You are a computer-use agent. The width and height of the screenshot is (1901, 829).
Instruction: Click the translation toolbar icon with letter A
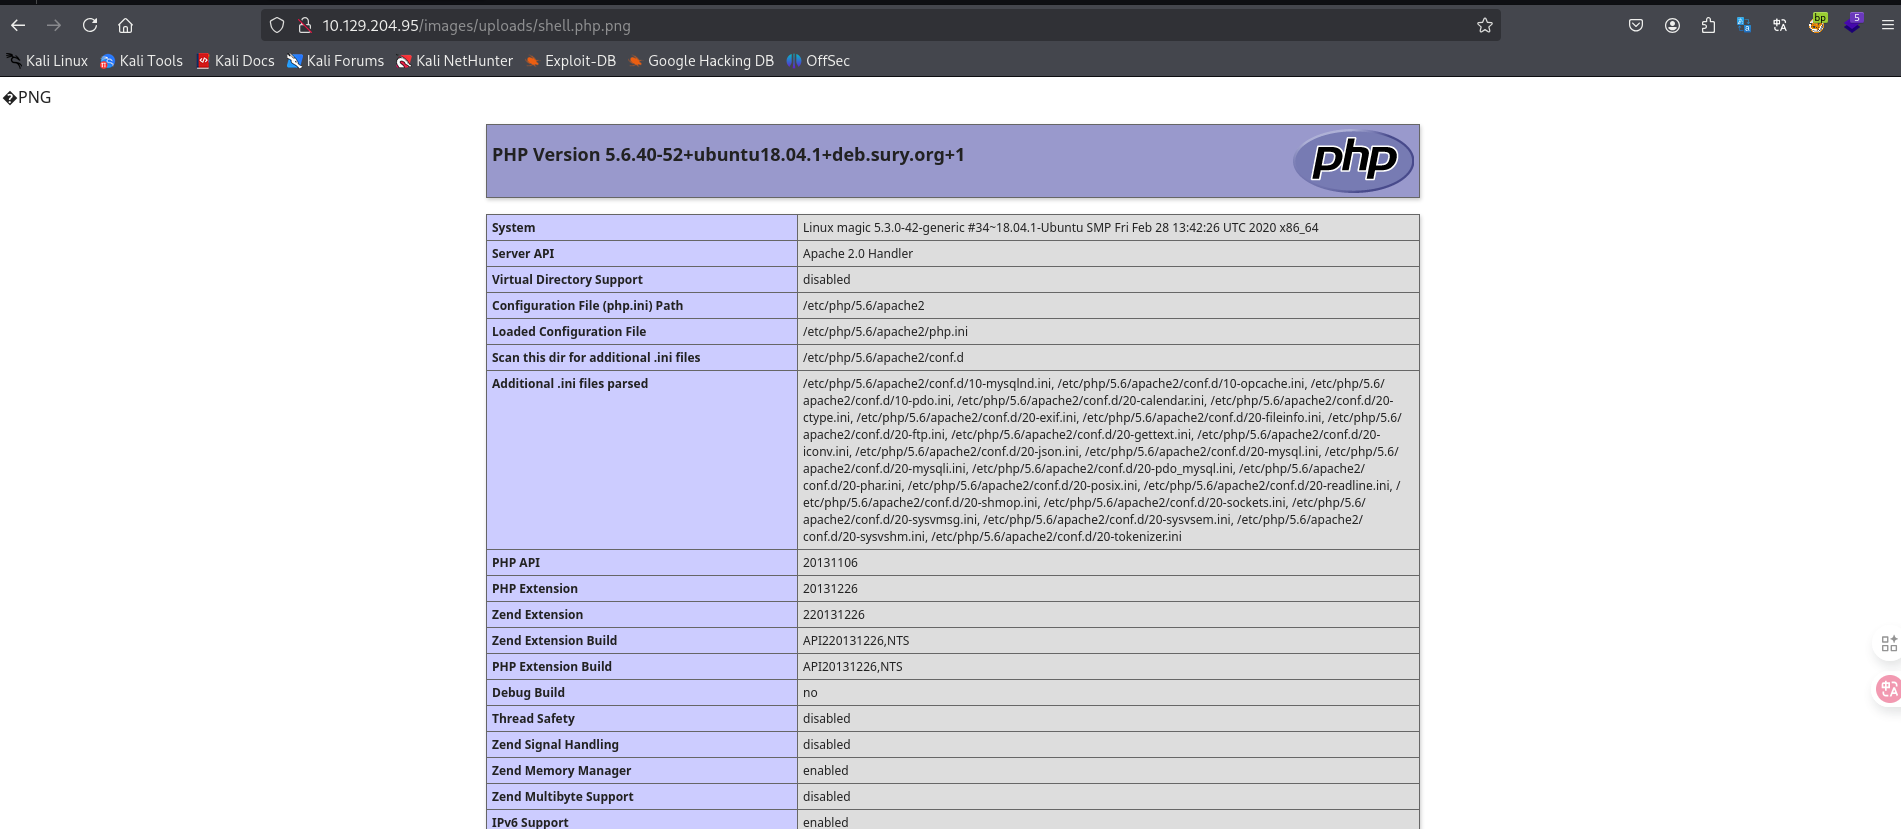pyautogui.click(x=1780, y=25)
